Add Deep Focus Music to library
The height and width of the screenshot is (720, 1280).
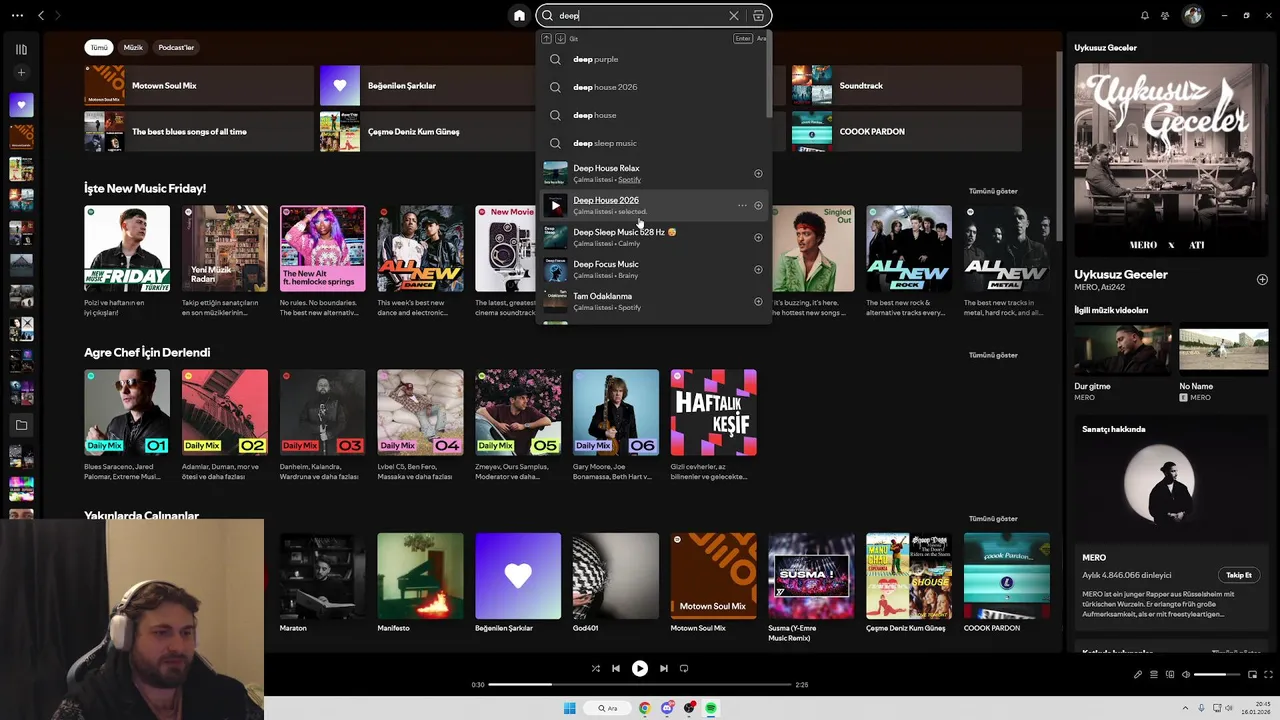758,270
